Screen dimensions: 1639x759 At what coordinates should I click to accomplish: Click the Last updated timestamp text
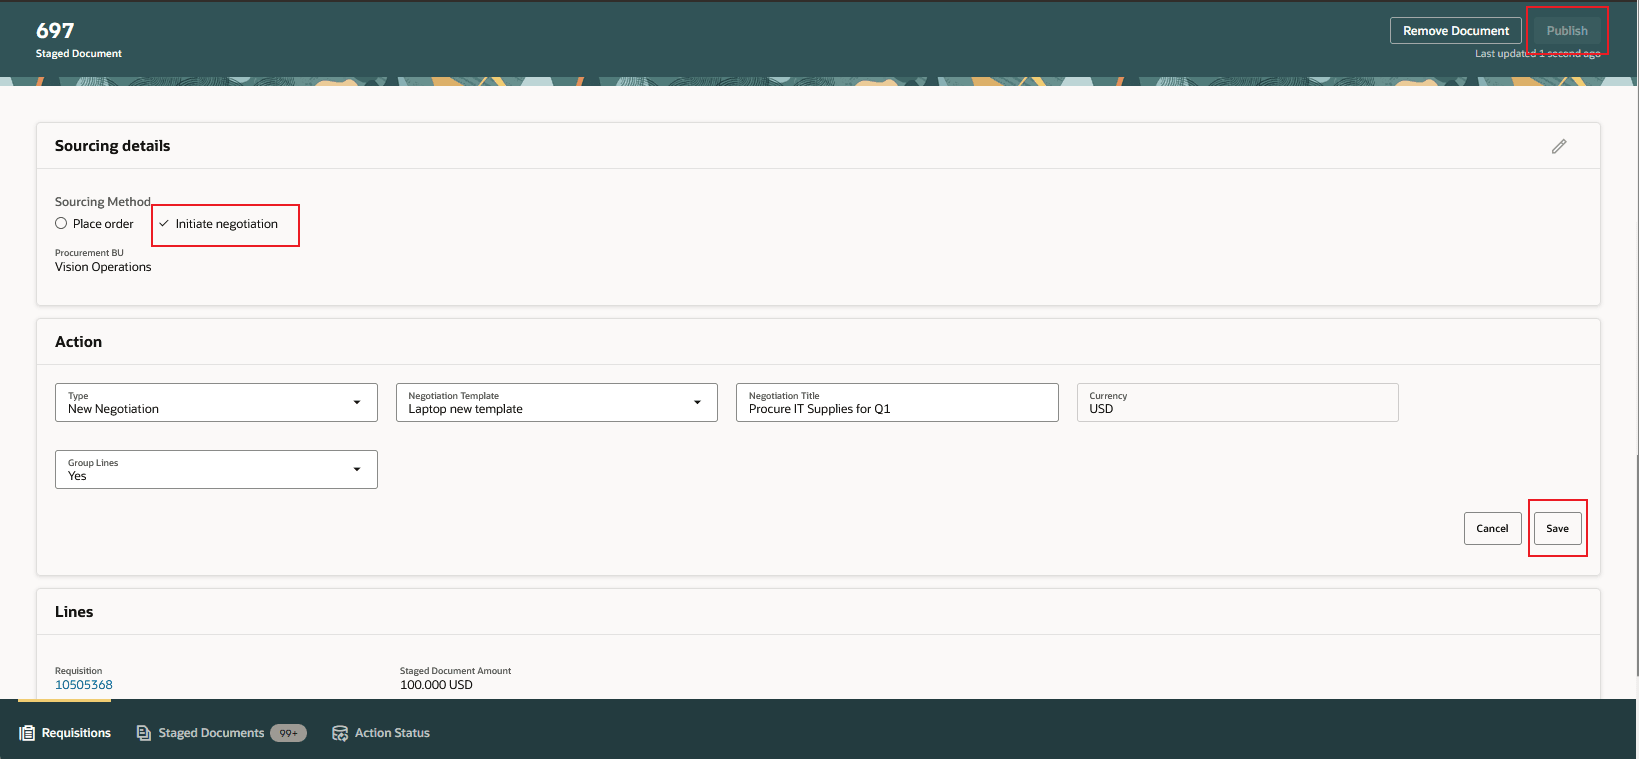(x=1538, y=54)
